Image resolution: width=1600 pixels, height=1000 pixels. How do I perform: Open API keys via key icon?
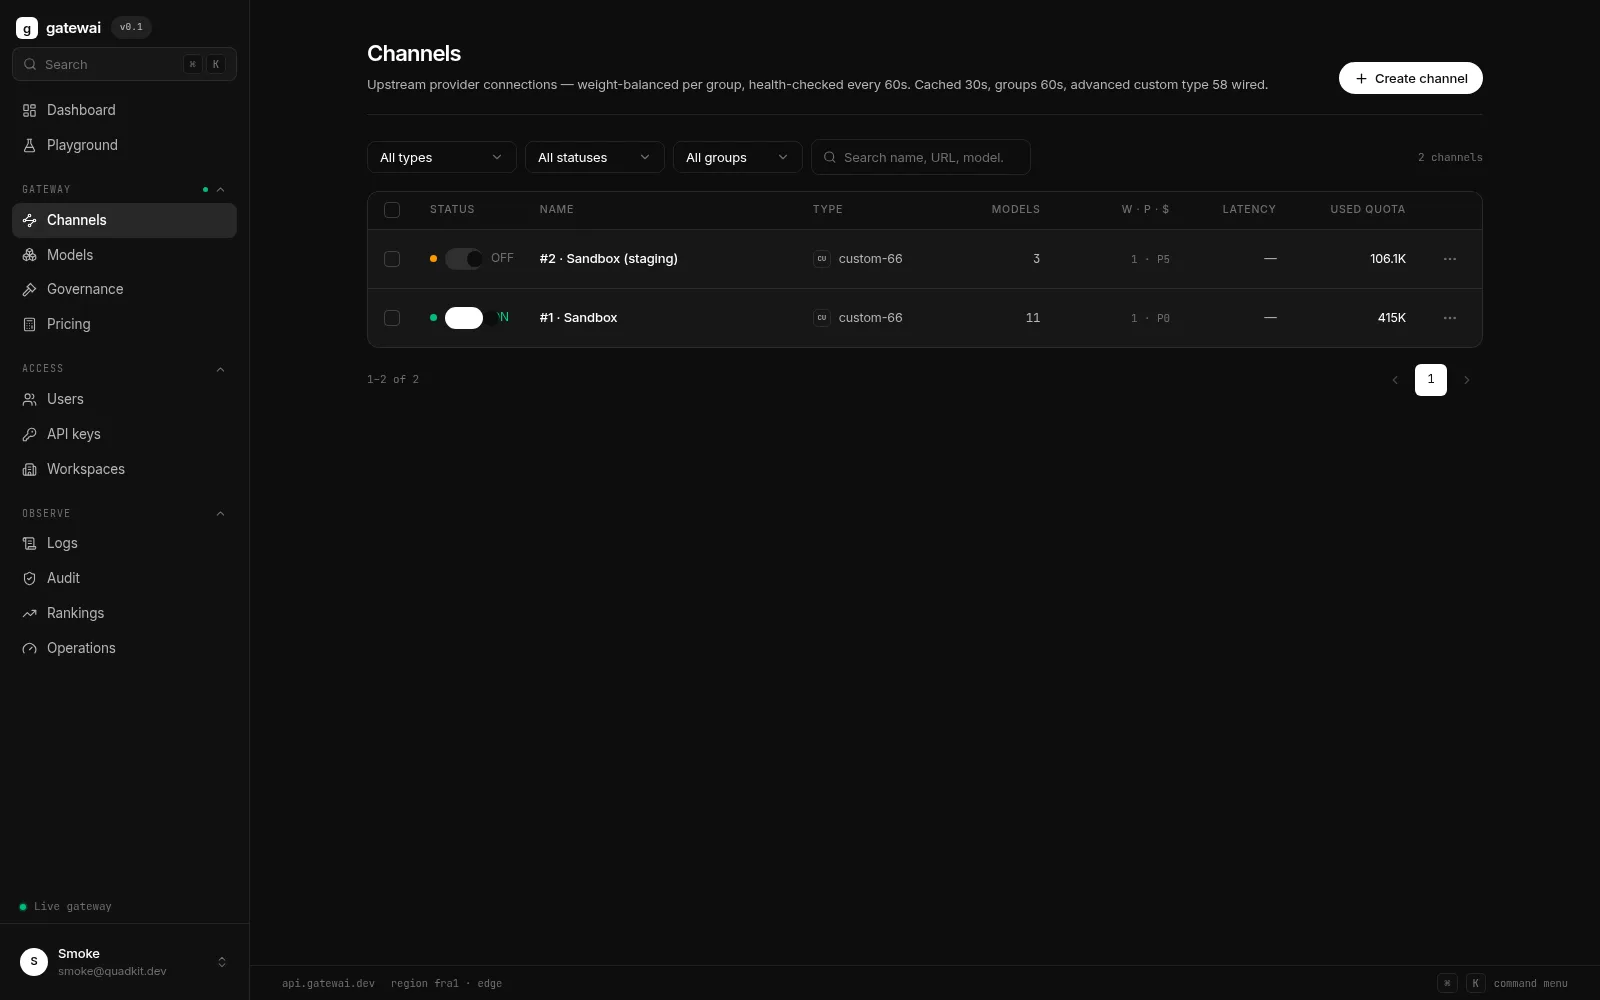(30, 434)
